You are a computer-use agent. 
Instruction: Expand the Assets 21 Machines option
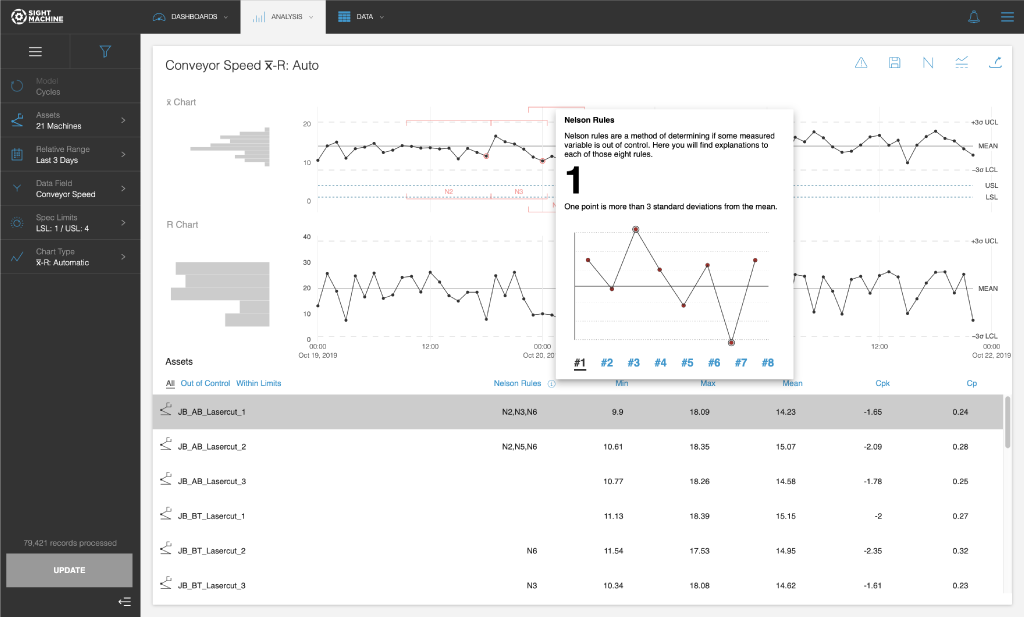(x=70, y=120)
